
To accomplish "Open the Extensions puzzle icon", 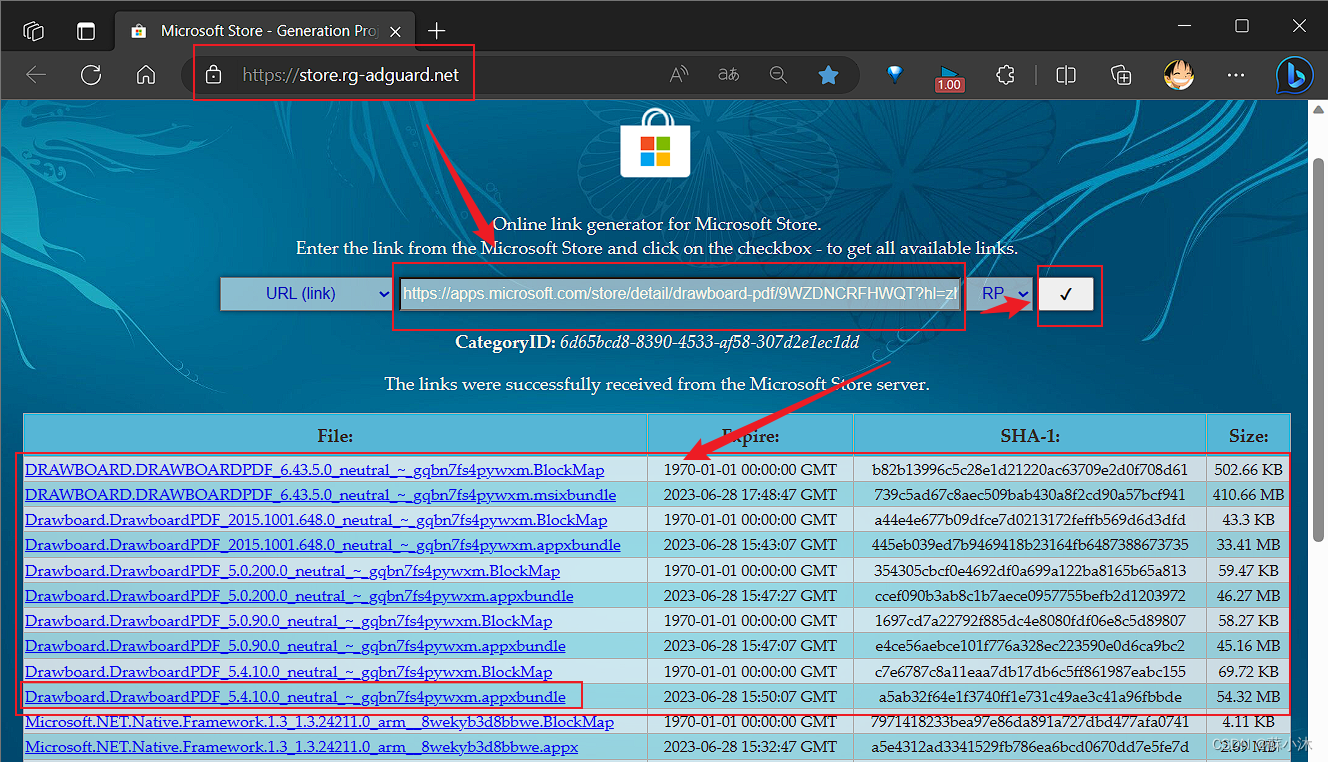I will point(1005,75).
